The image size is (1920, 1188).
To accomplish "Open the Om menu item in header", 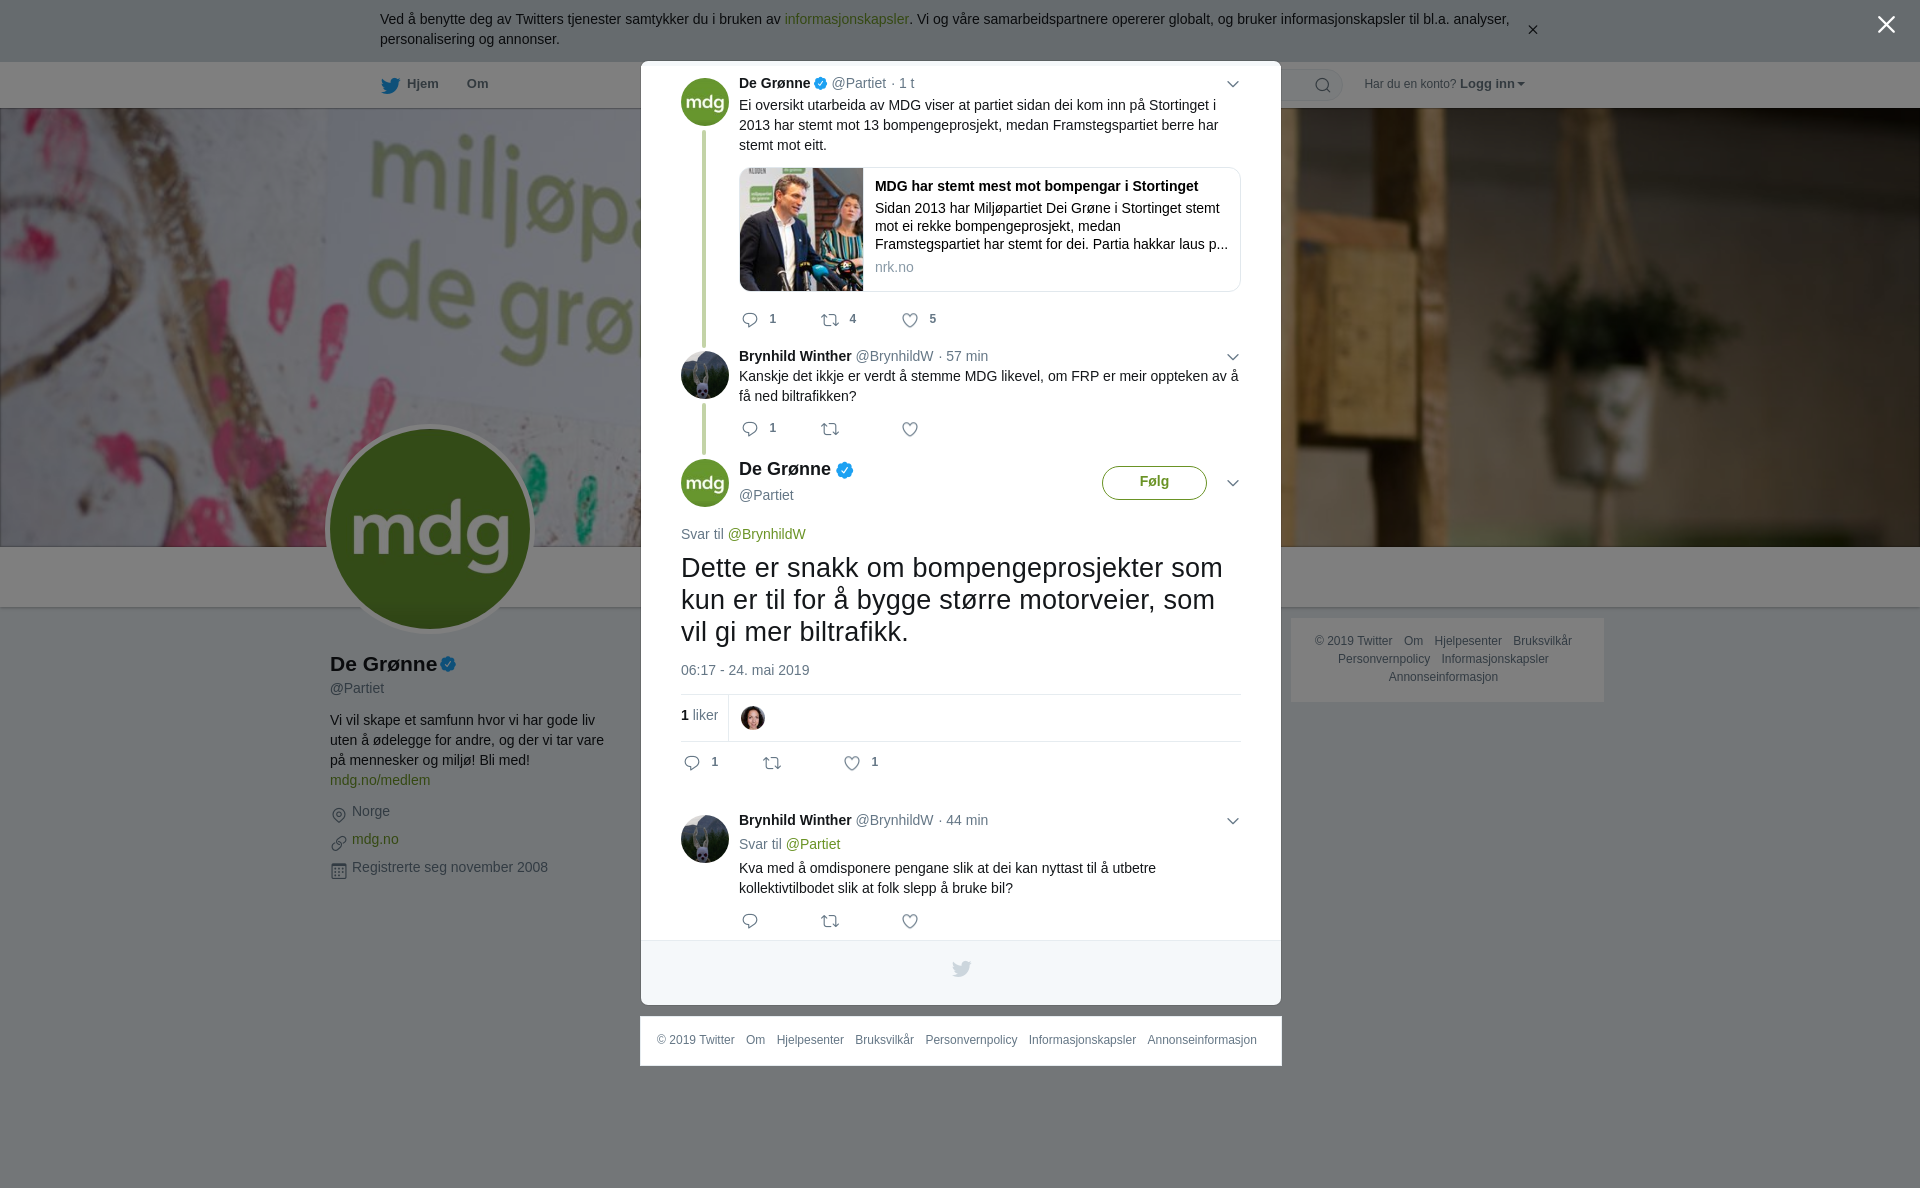I will pos(477,84).
